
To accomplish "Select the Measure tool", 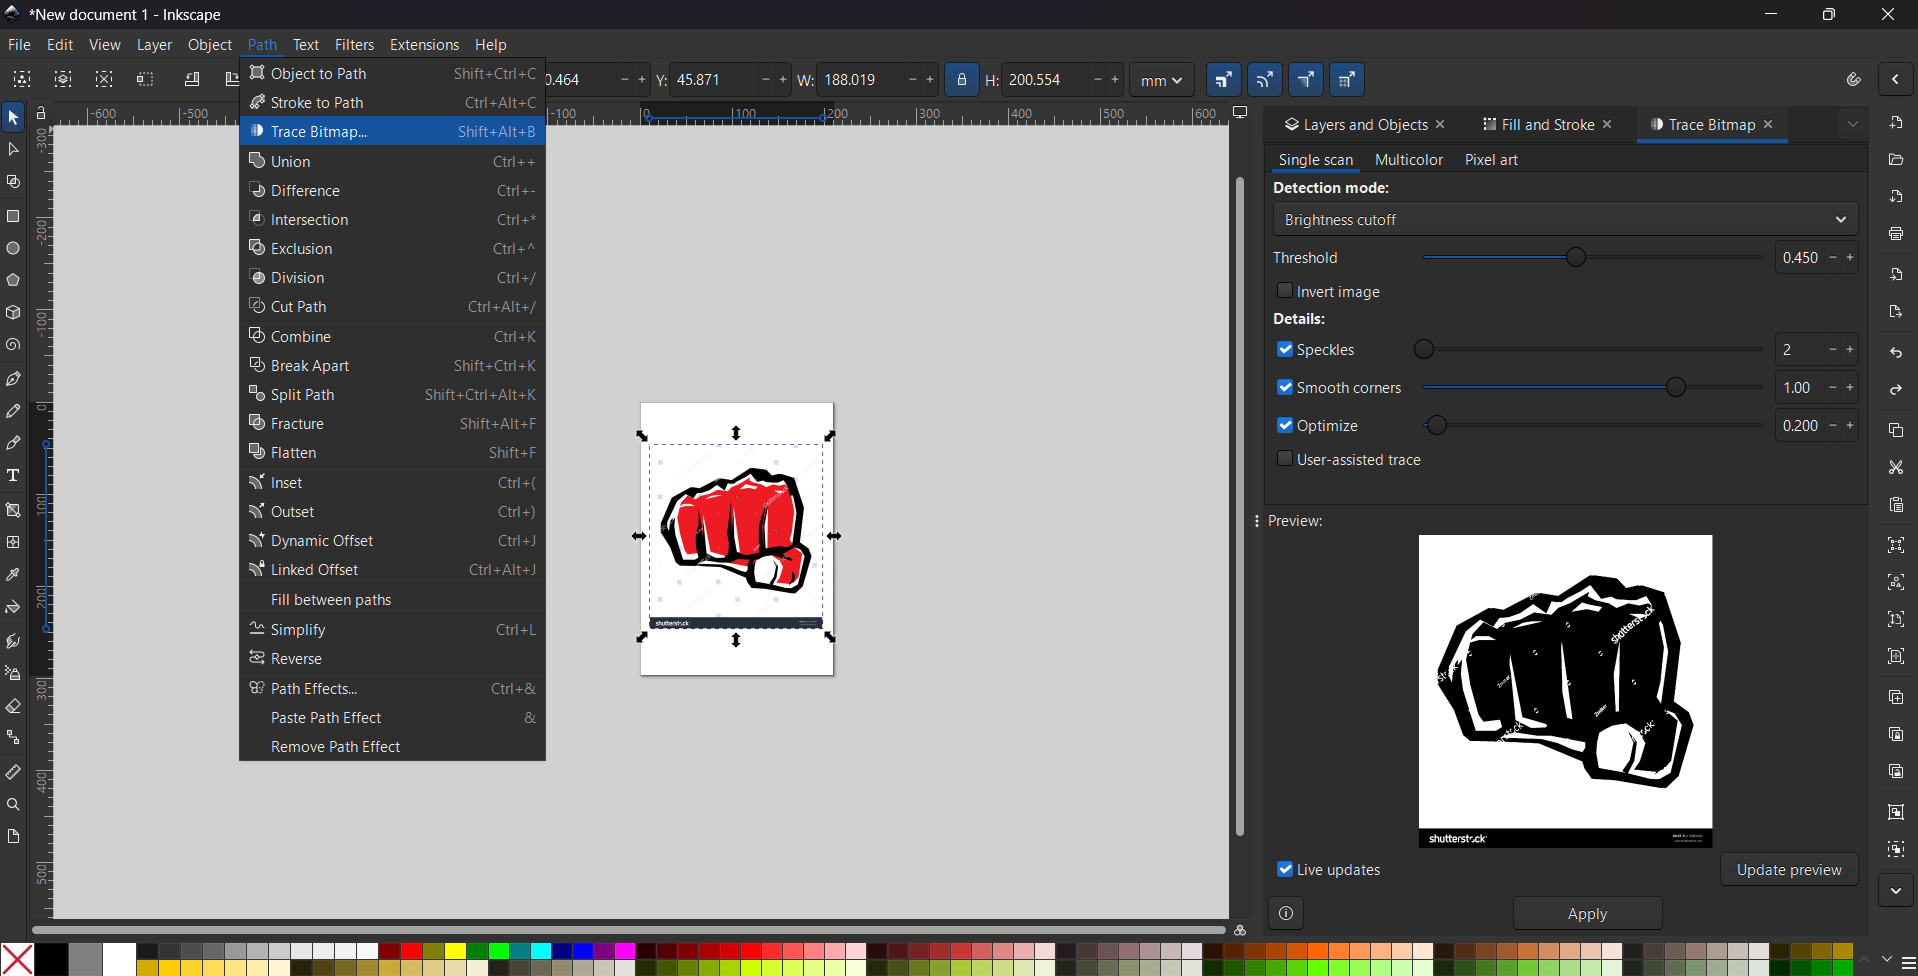I will coord(13,772).
